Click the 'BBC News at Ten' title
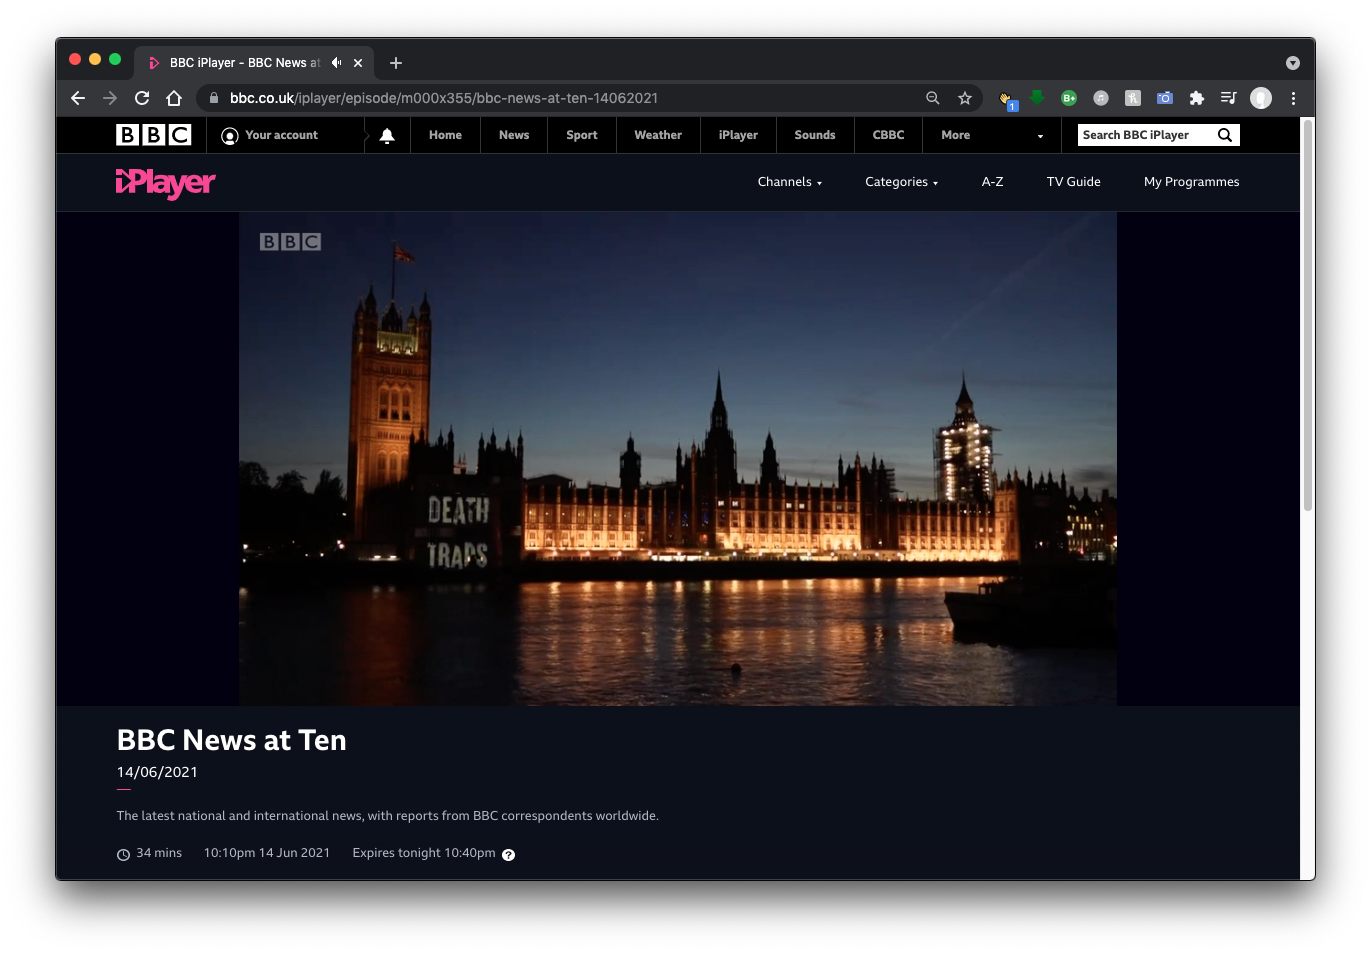1371x954 pixels. [x=232, y=740]
